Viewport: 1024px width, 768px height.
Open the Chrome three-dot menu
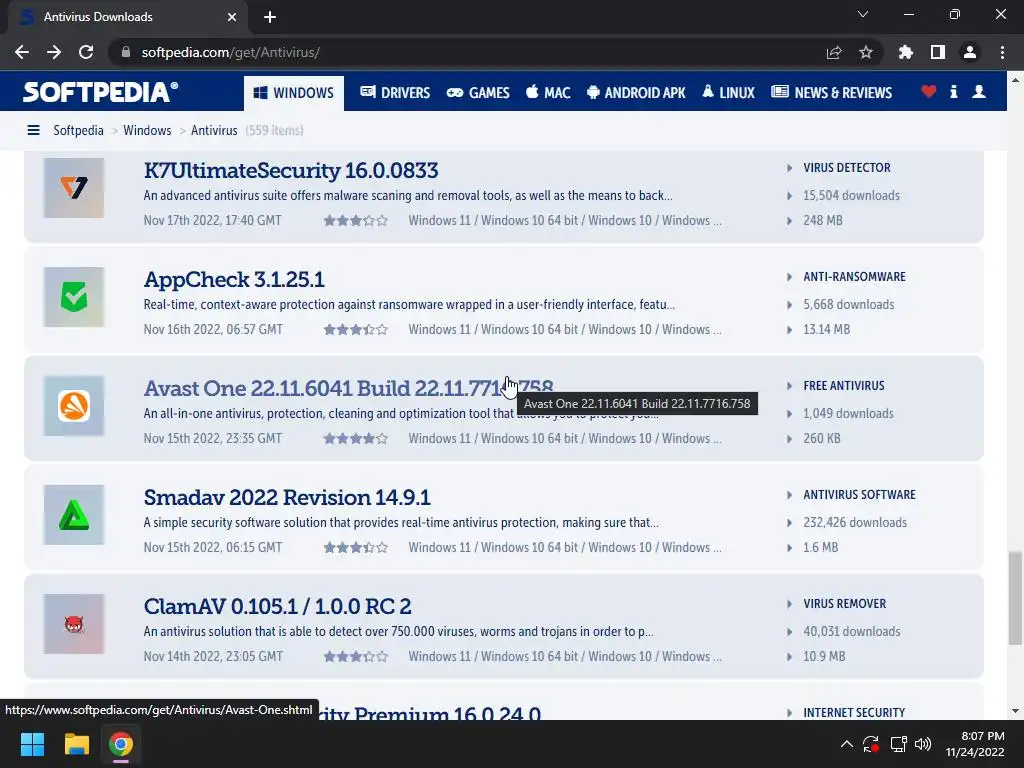coord(1002,52)
